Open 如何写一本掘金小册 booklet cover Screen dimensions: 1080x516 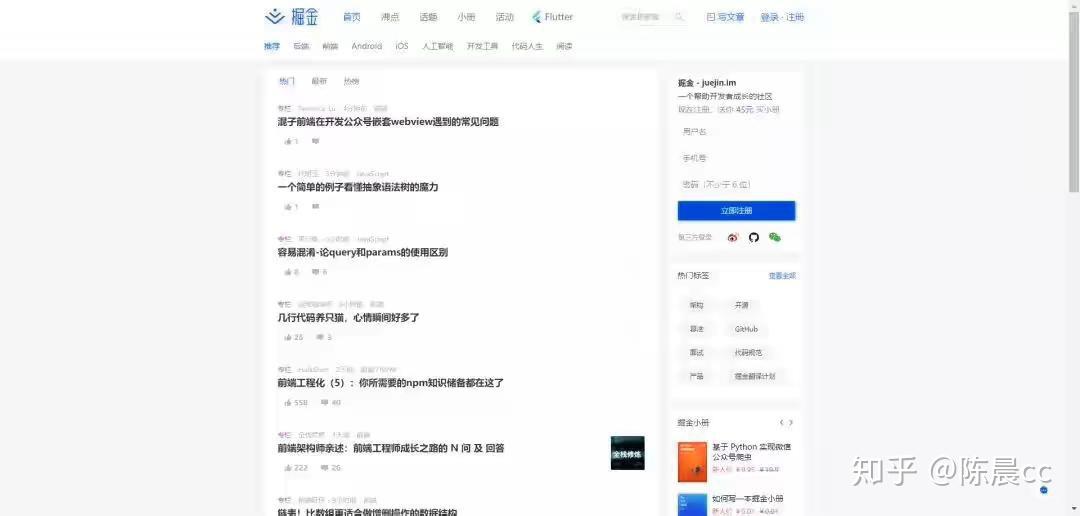point(692,504)
